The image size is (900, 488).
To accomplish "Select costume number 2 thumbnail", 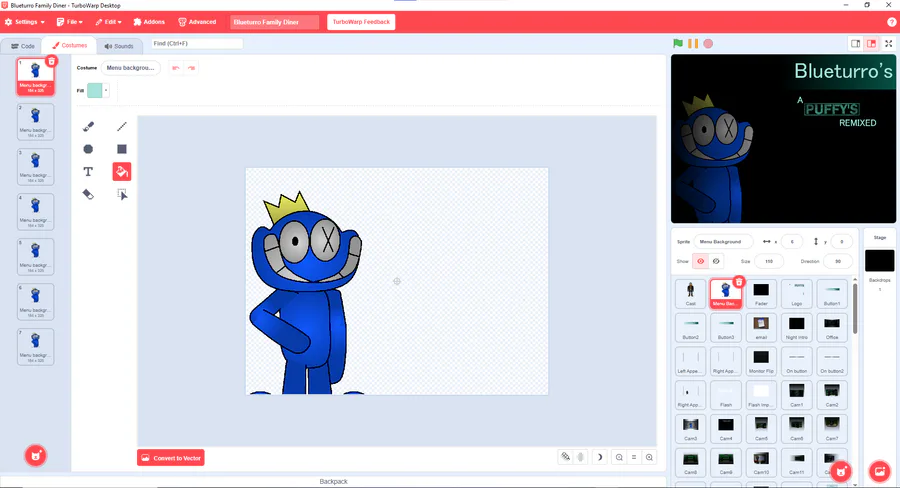I will click(x=36, y=122).
